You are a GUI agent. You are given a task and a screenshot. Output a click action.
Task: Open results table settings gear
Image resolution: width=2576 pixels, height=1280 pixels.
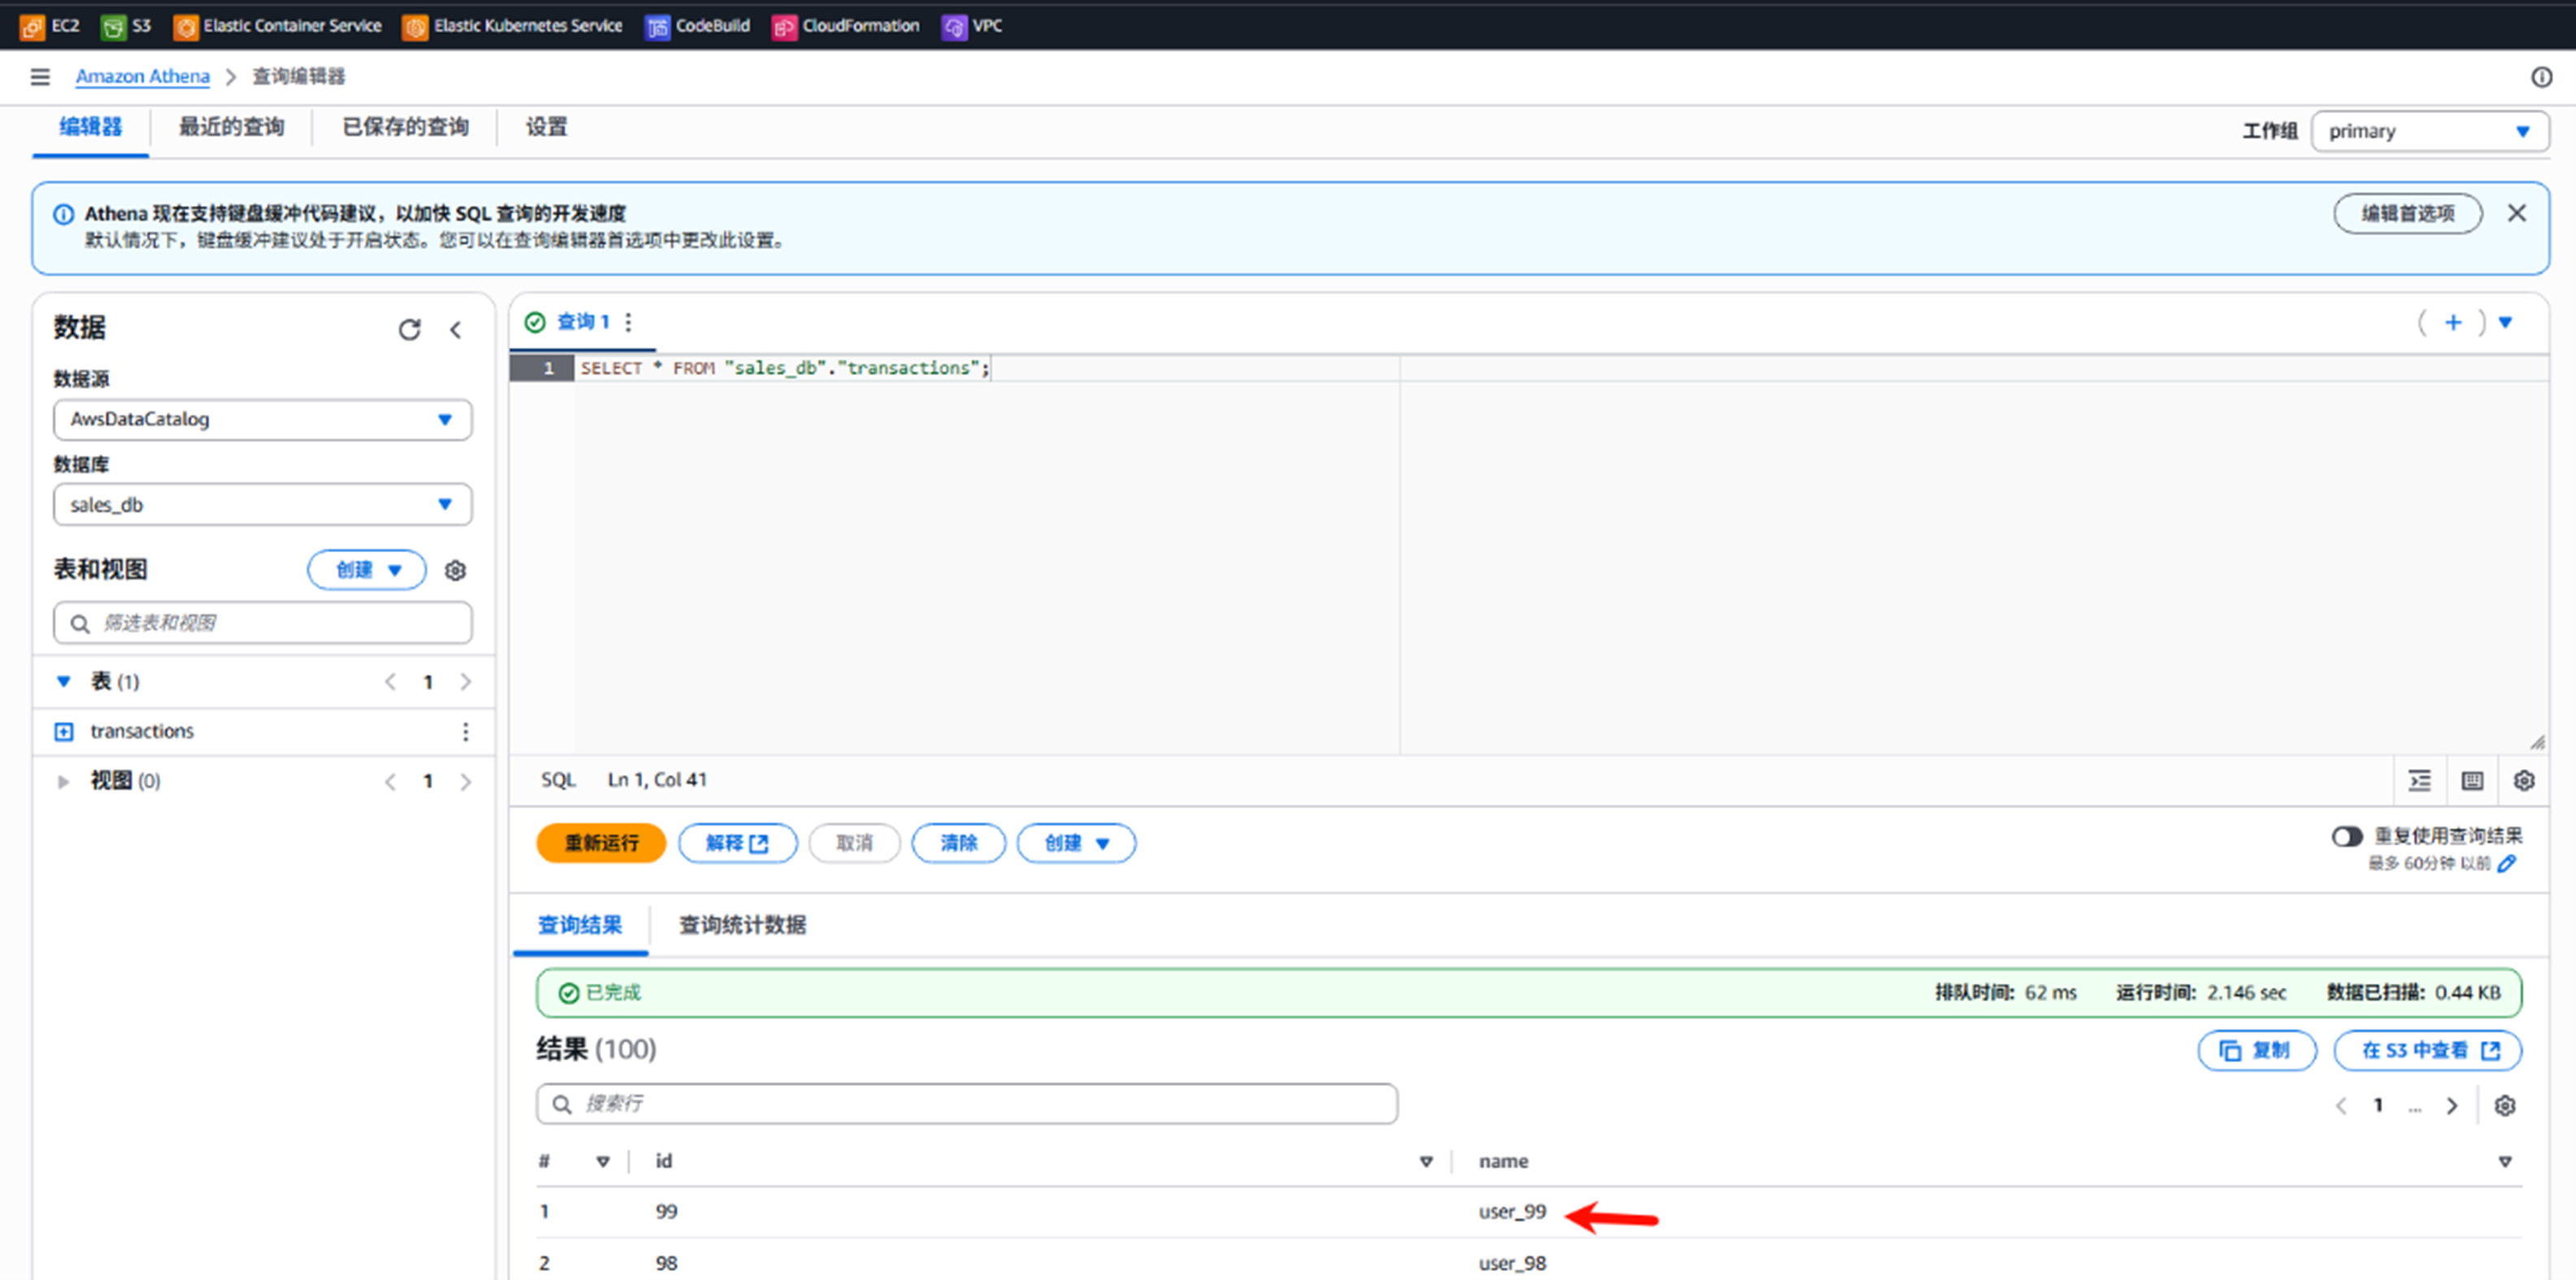pyautogui.click(x=2505, y=1106)
